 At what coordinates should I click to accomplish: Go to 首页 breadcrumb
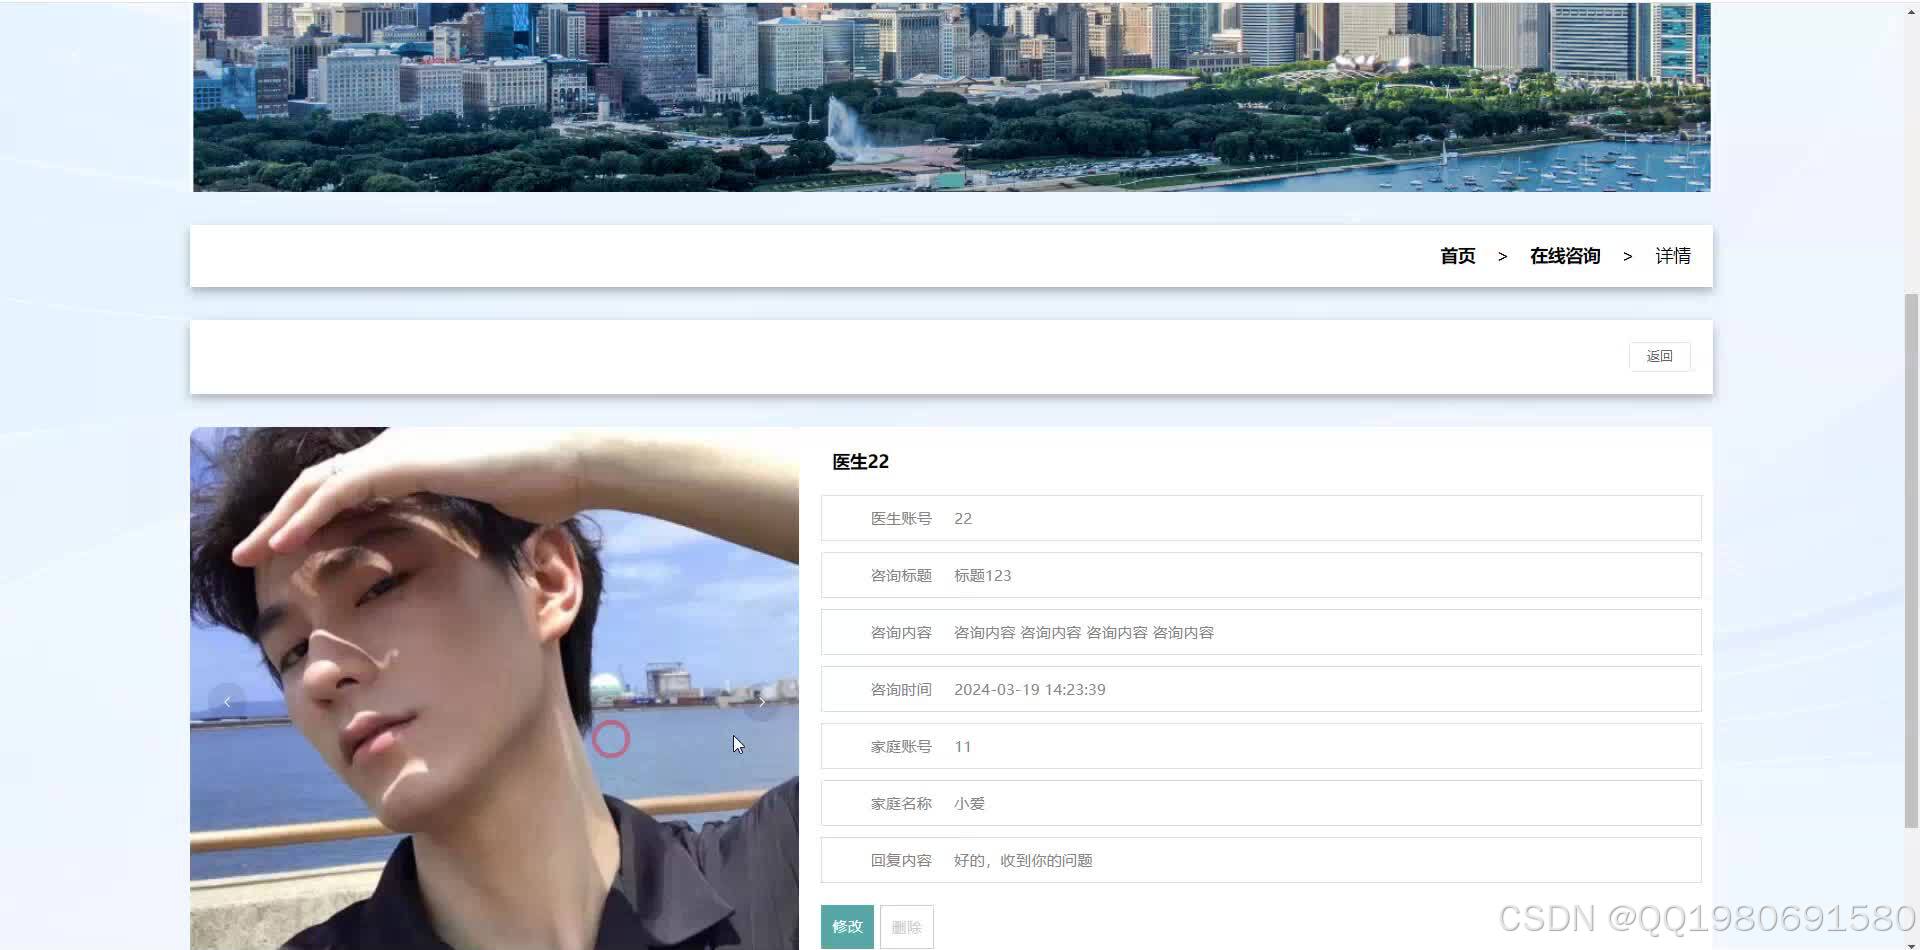[x=1457, y=256]
